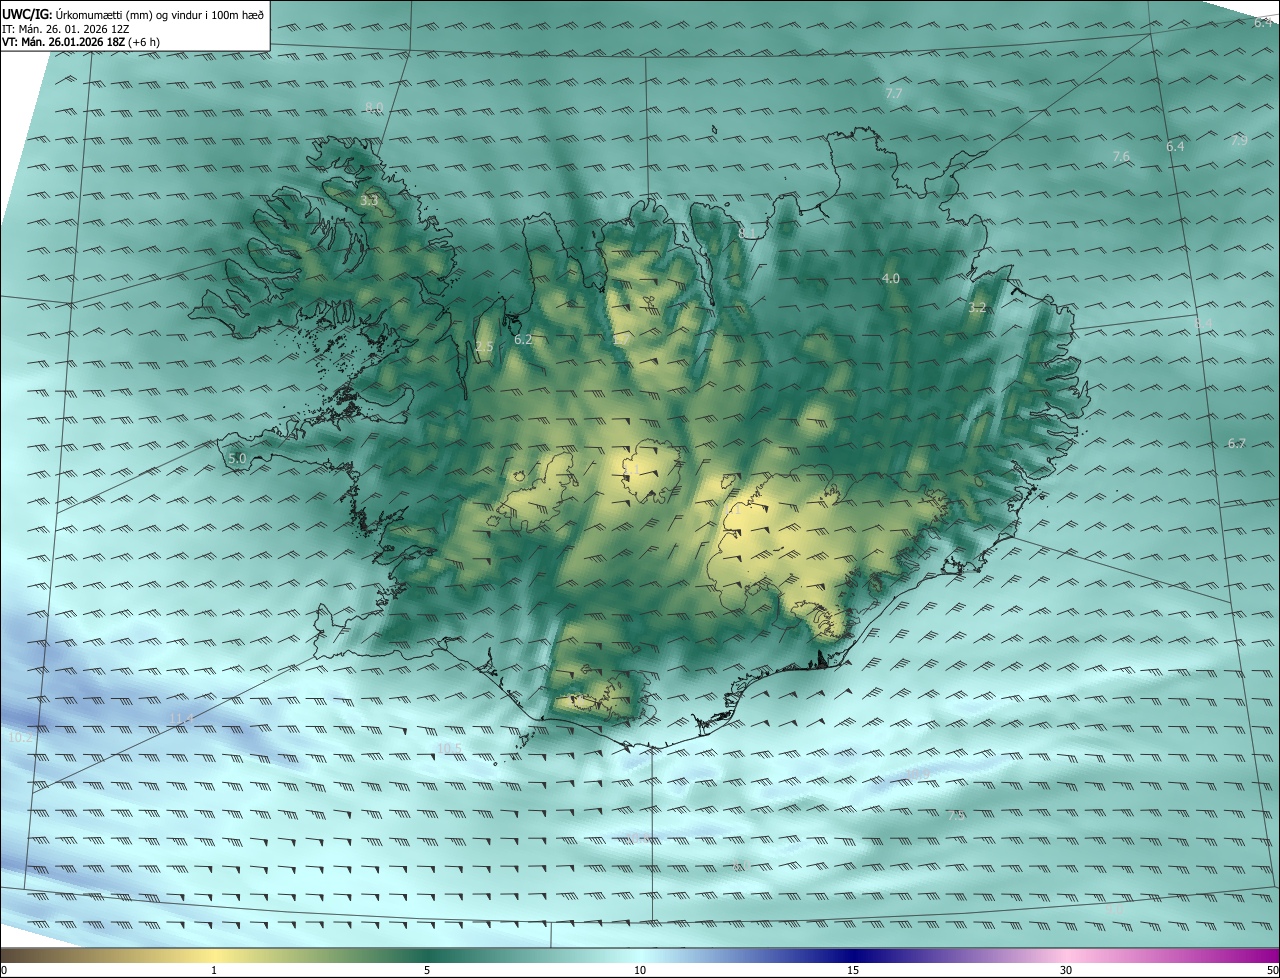
Task: Click the 10.5 value off the south coast
Action: pos(450,748)
